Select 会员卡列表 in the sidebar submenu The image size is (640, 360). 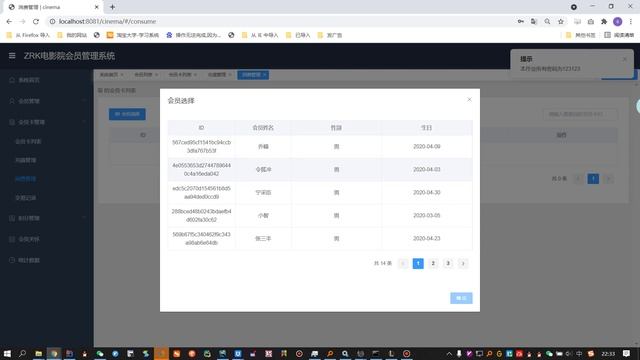click(x=28, y=141)
